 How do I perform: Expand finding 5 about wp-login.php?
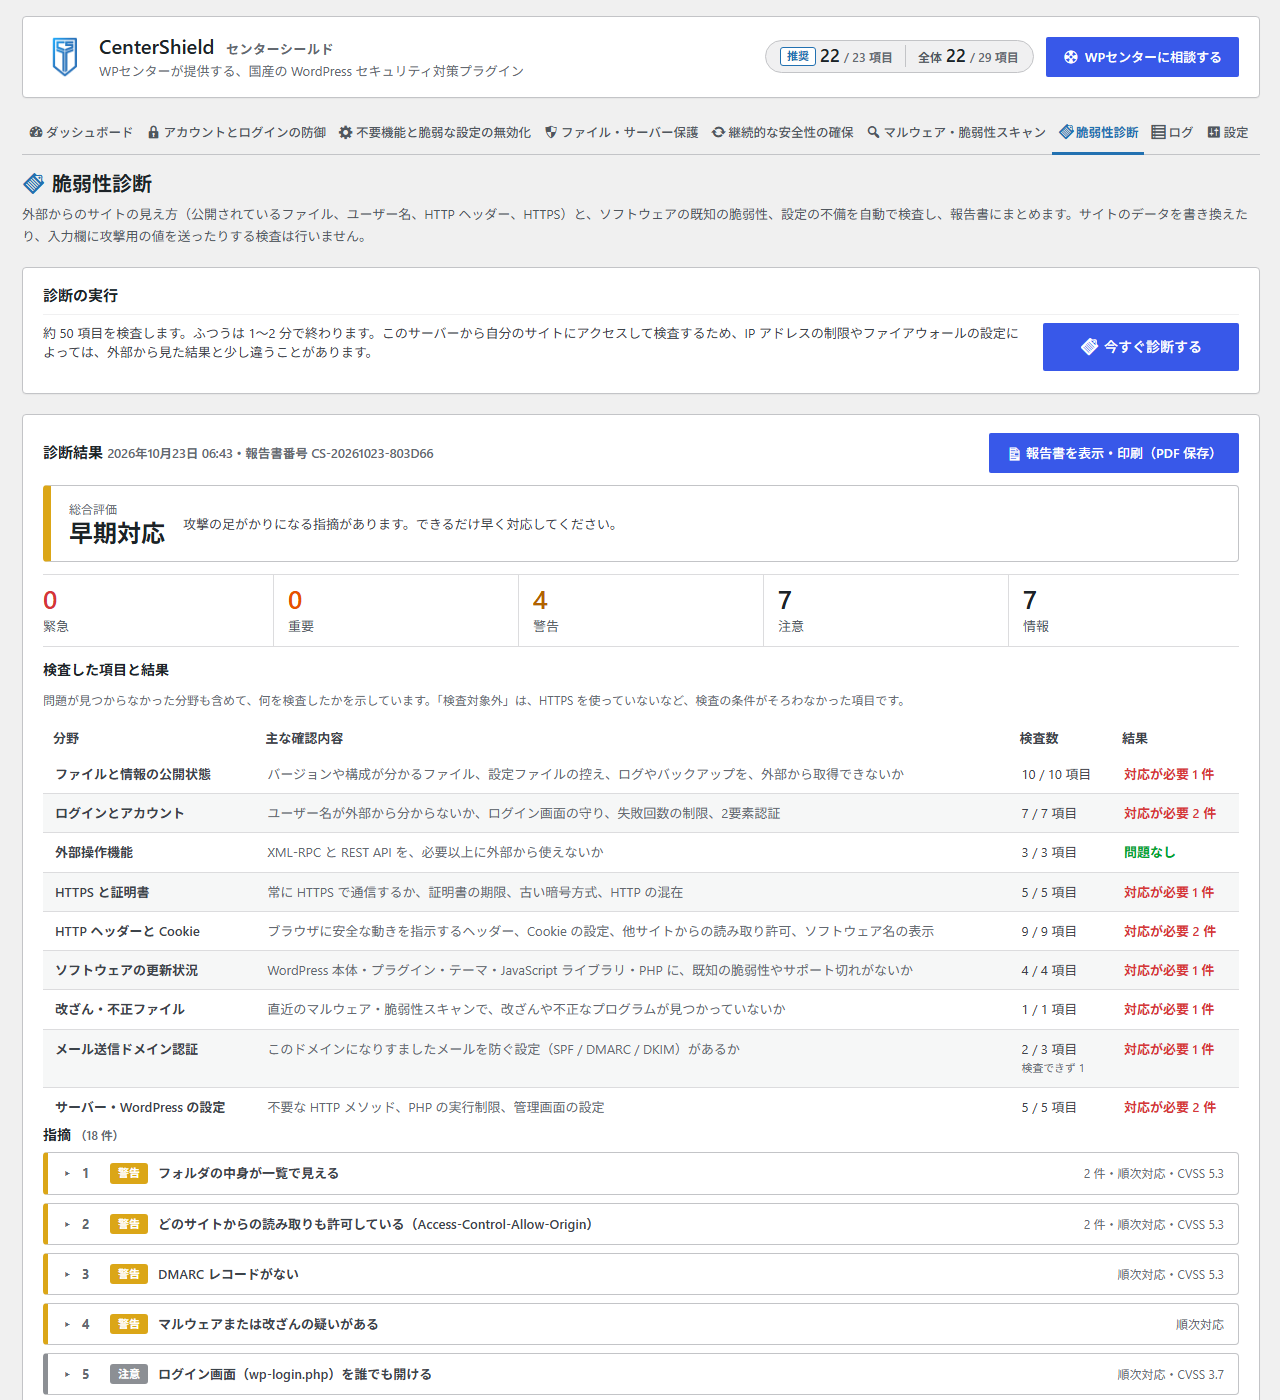(x=641, y=1374)
